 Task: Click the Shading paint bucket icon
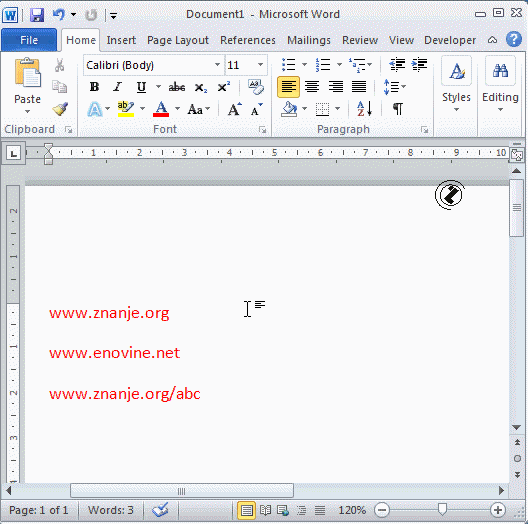(289, 109)
